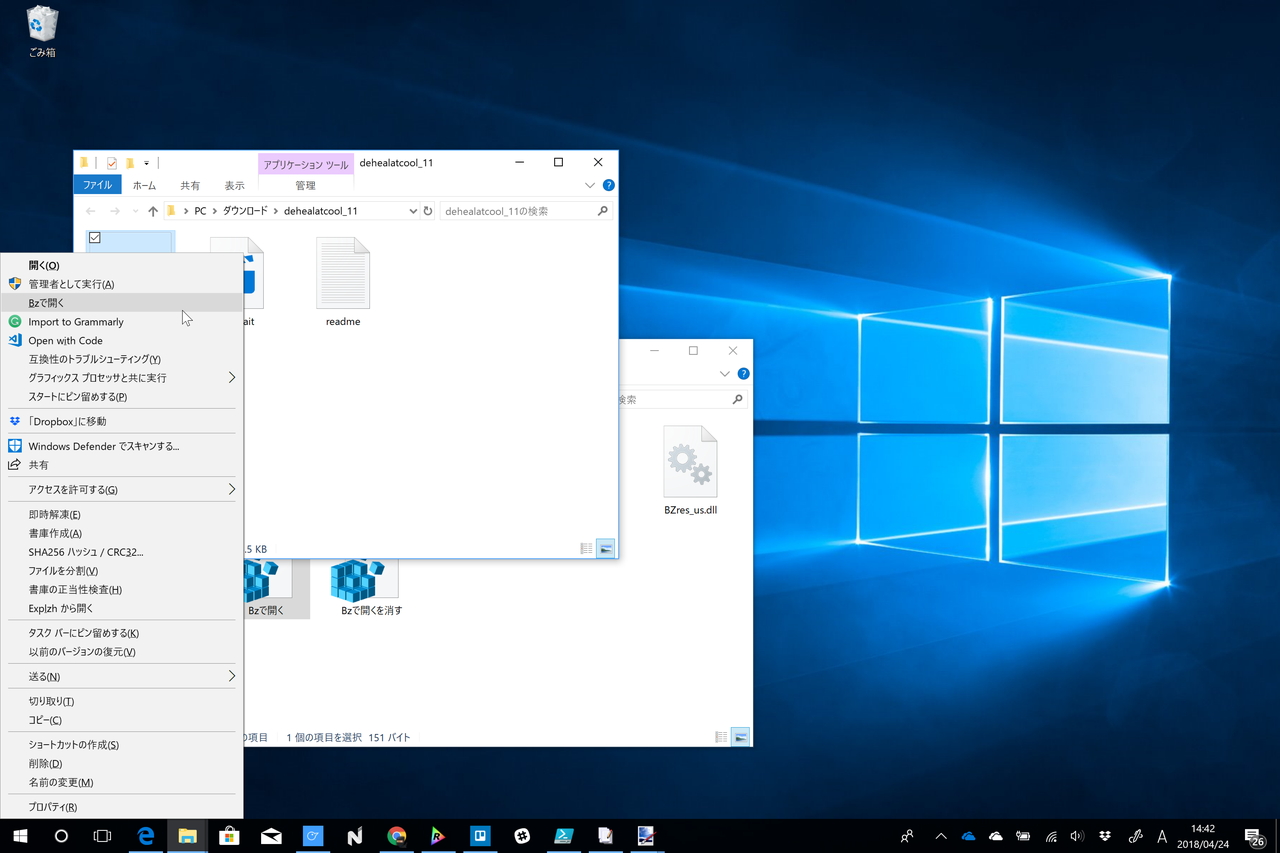Click the help icon in dehealatcool_11 window
This screenshot has height=853, width=1280.
[x=608, y=185]
